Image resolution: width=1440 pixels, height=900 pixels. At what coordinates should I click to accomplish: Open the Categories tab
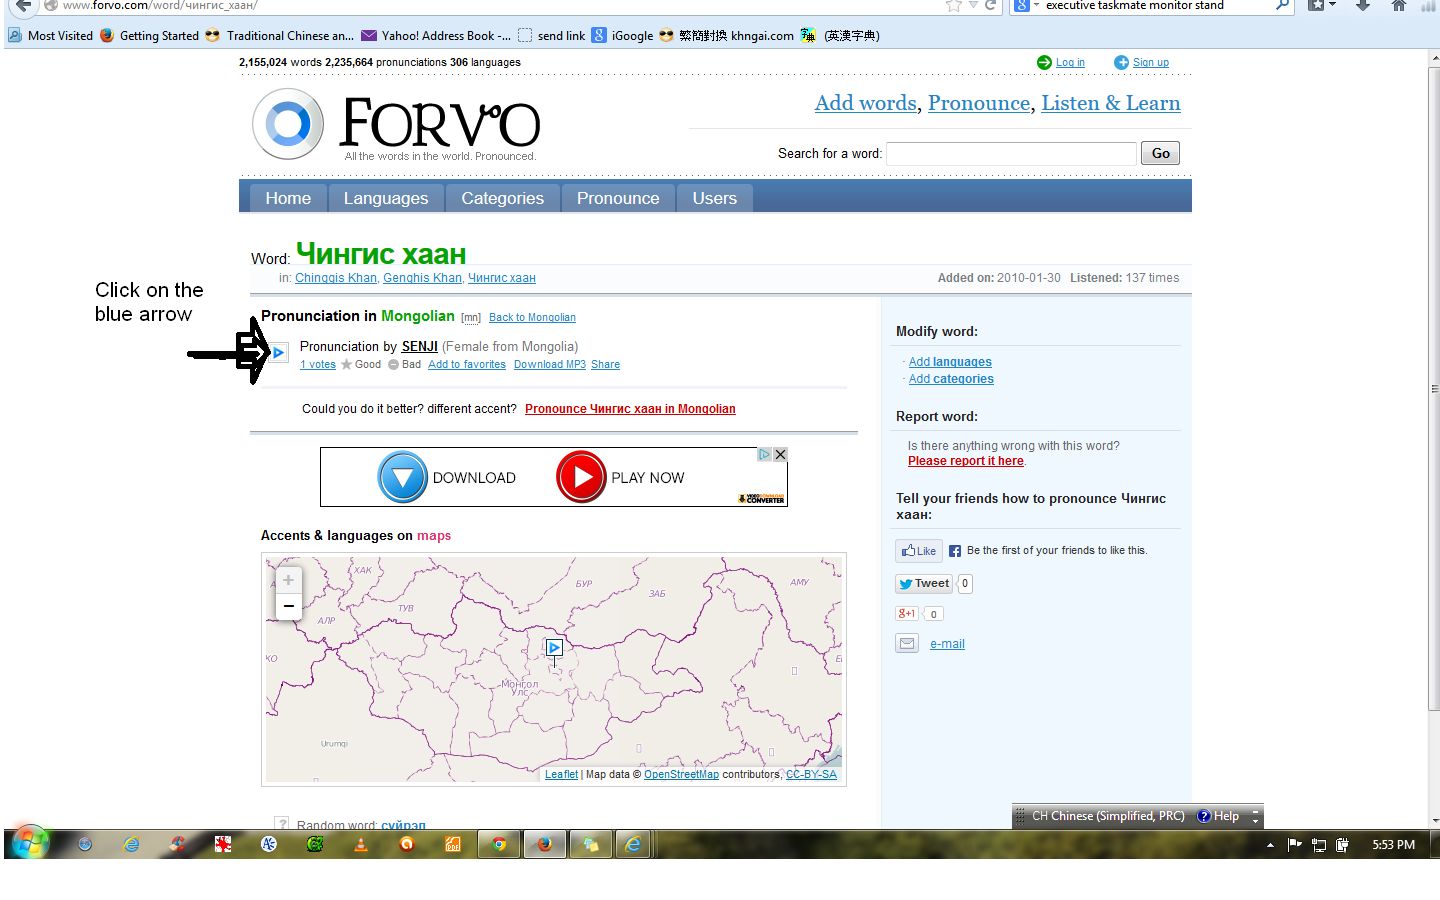(503, 198)
